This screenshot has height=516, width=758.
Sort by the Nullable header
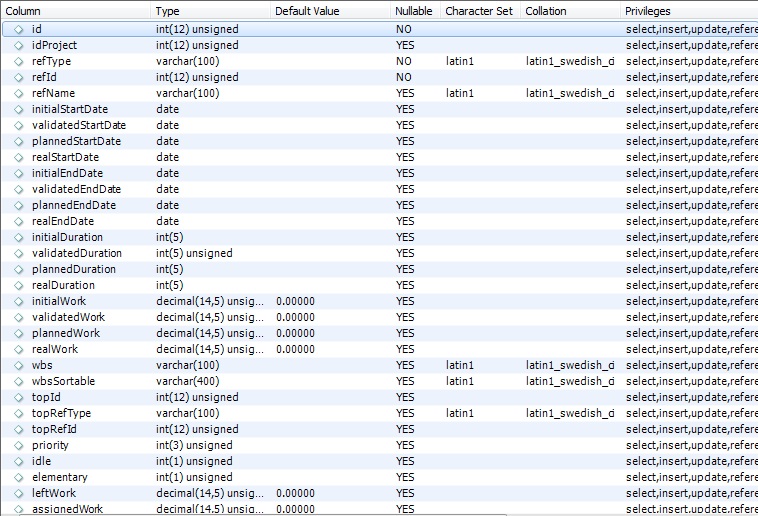click(x=414, y=11)
